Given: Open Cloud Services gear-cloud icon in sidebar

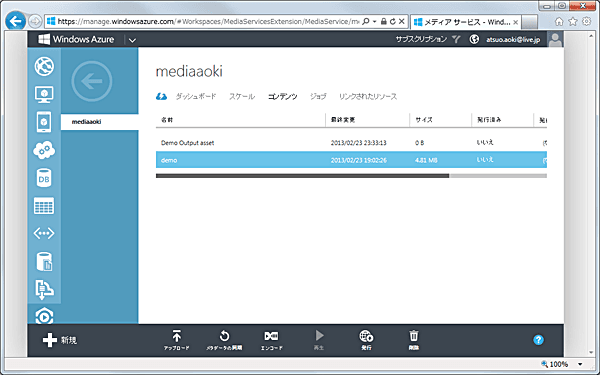Looking at the screenshot, I should pos(44,150).
